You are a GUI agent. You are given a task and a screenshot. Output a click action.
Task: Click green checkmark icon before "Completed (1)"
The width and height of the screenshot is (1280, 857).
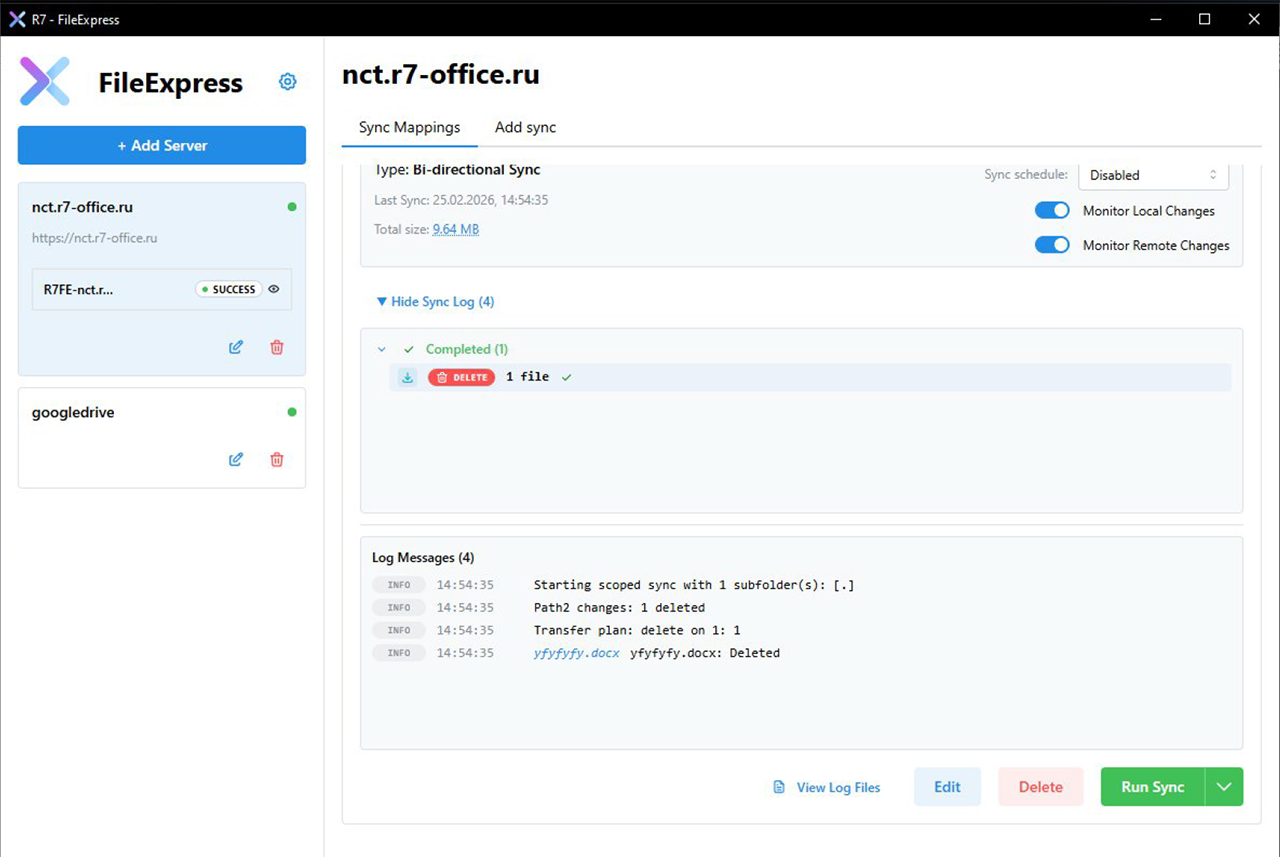[x=408, y=350]
